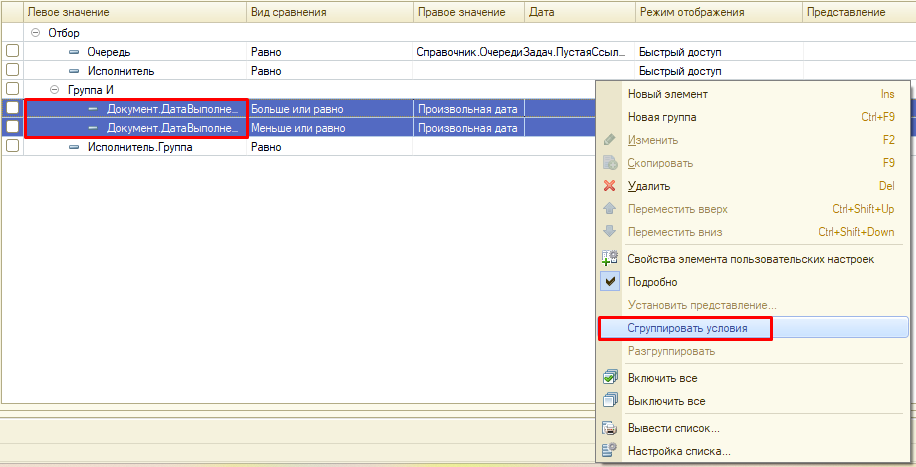This screenshot has height=467, width=916.
Task: Click Произвольная дата in the Больше или равно row
Action: pyautogui.click(x=469, y=109)
